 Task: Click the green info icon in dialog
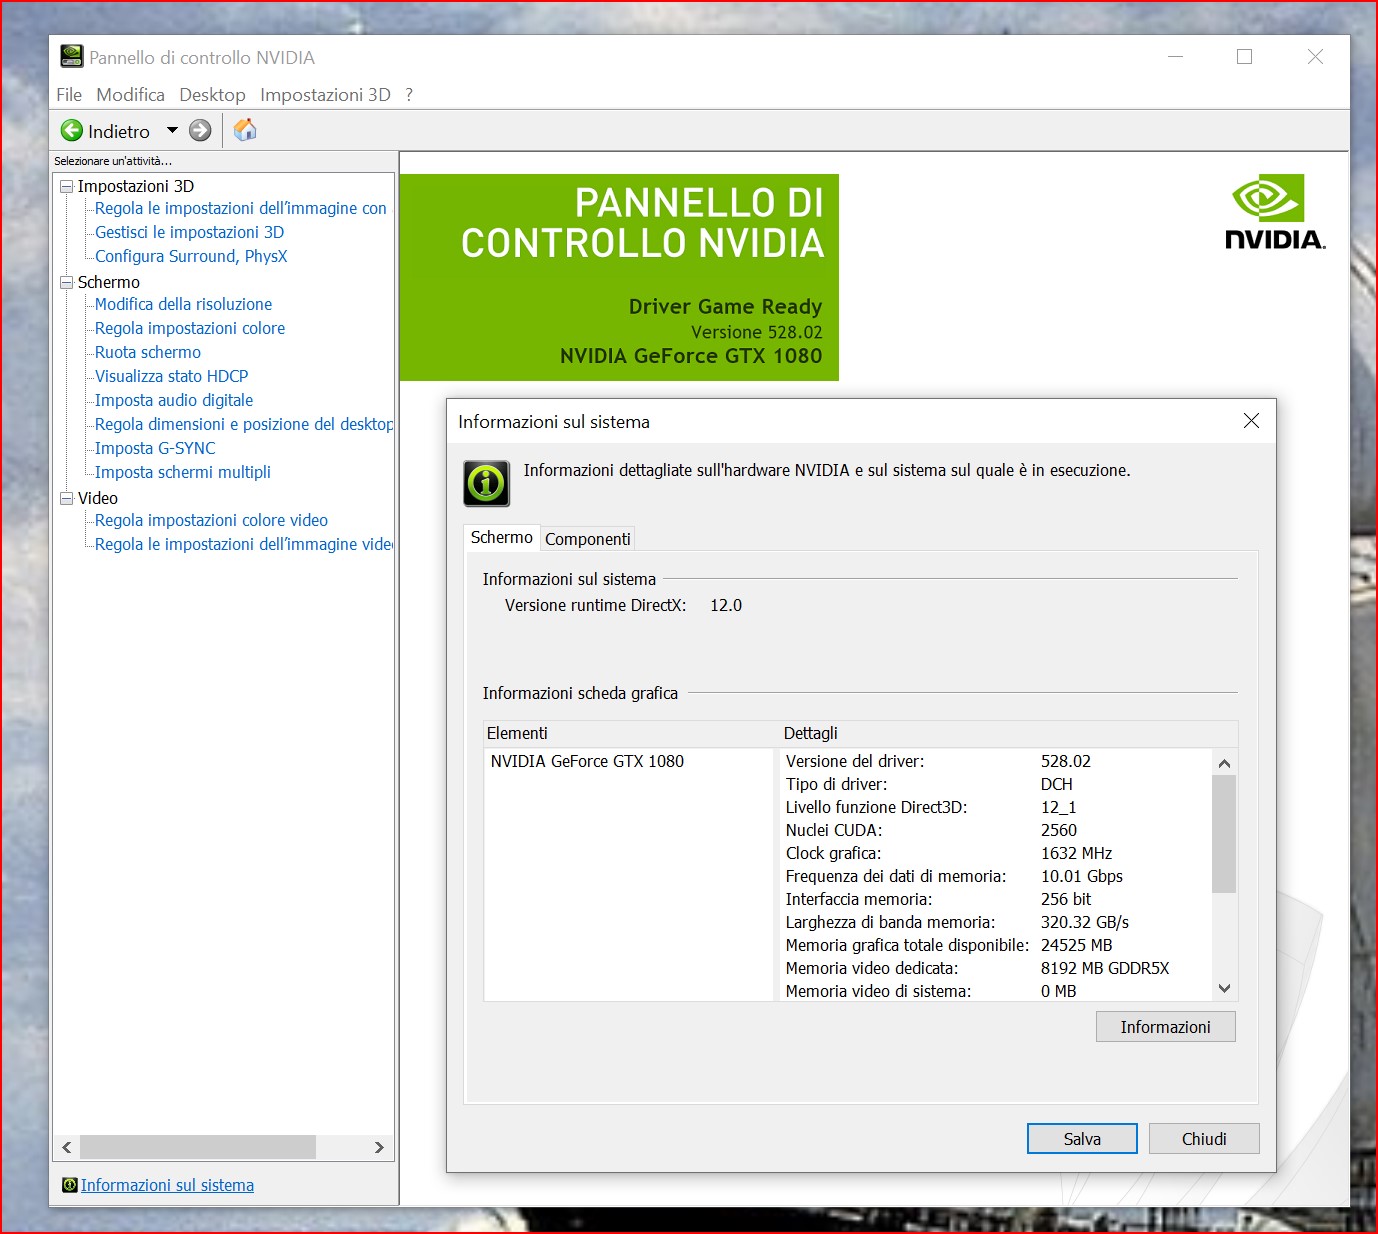[x=487, y=483]
